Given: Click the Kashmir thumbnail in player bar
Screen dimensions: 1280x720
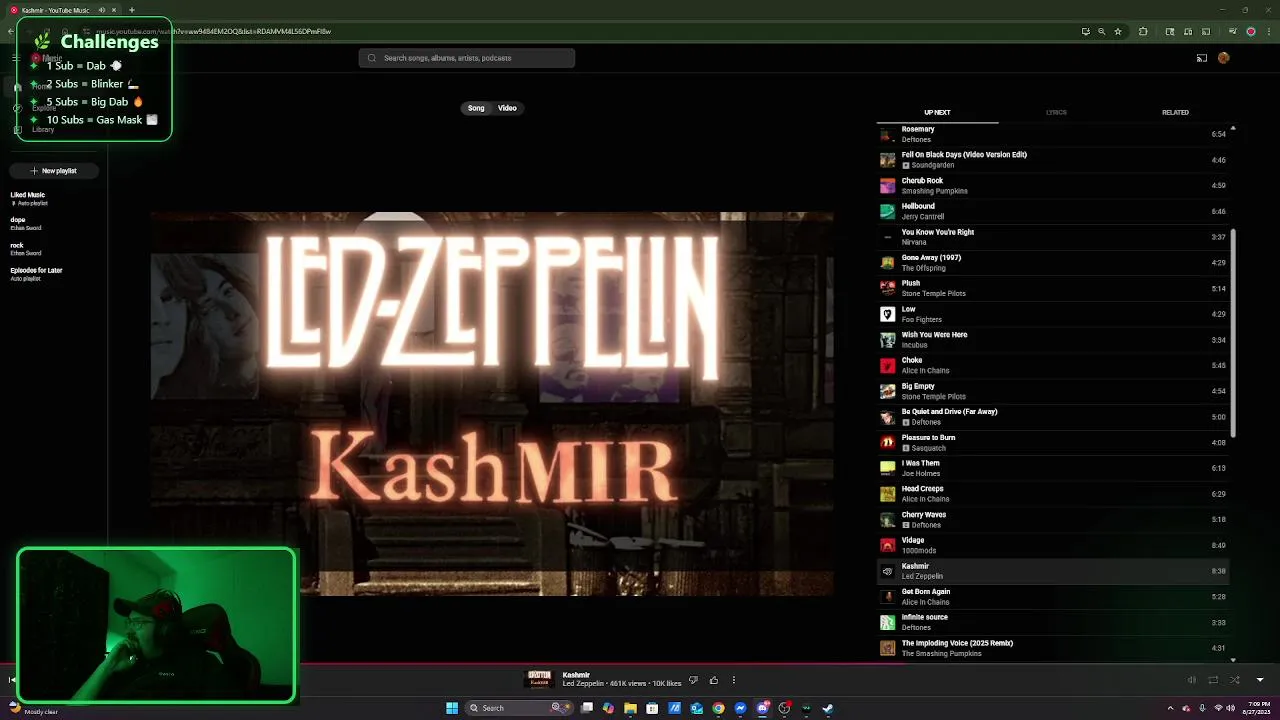Looking at the screenshot, I should pos(539,680).
